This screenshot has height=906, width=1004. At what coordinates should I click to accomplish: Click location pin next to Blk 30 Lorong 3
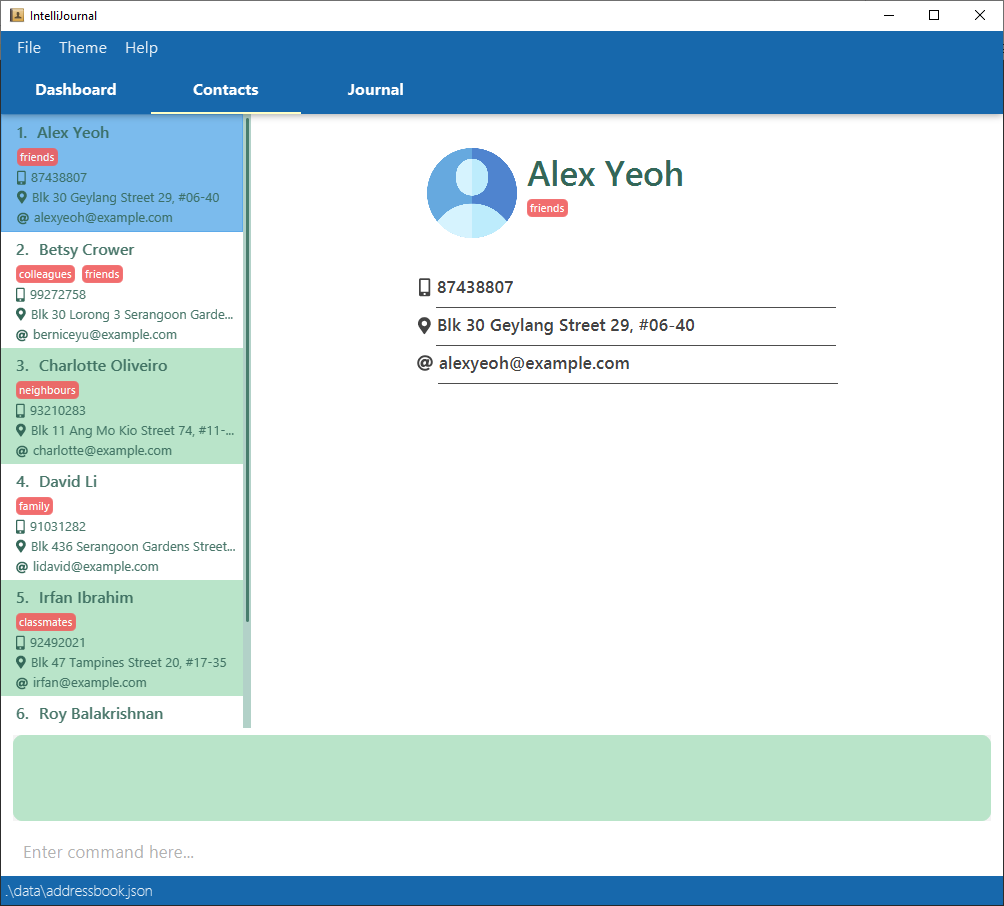pyautogui.click(x=21, y=314)
